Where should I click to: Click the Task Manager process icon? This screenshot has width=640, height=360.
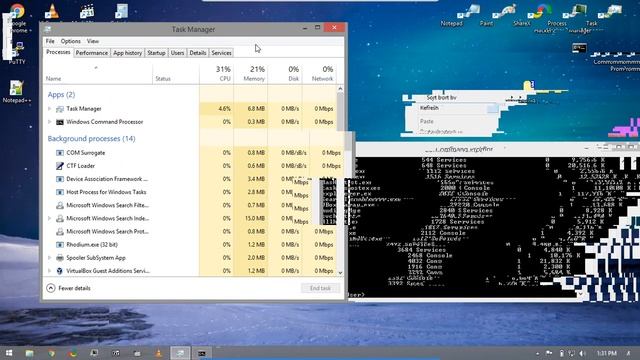coord(60,109)
